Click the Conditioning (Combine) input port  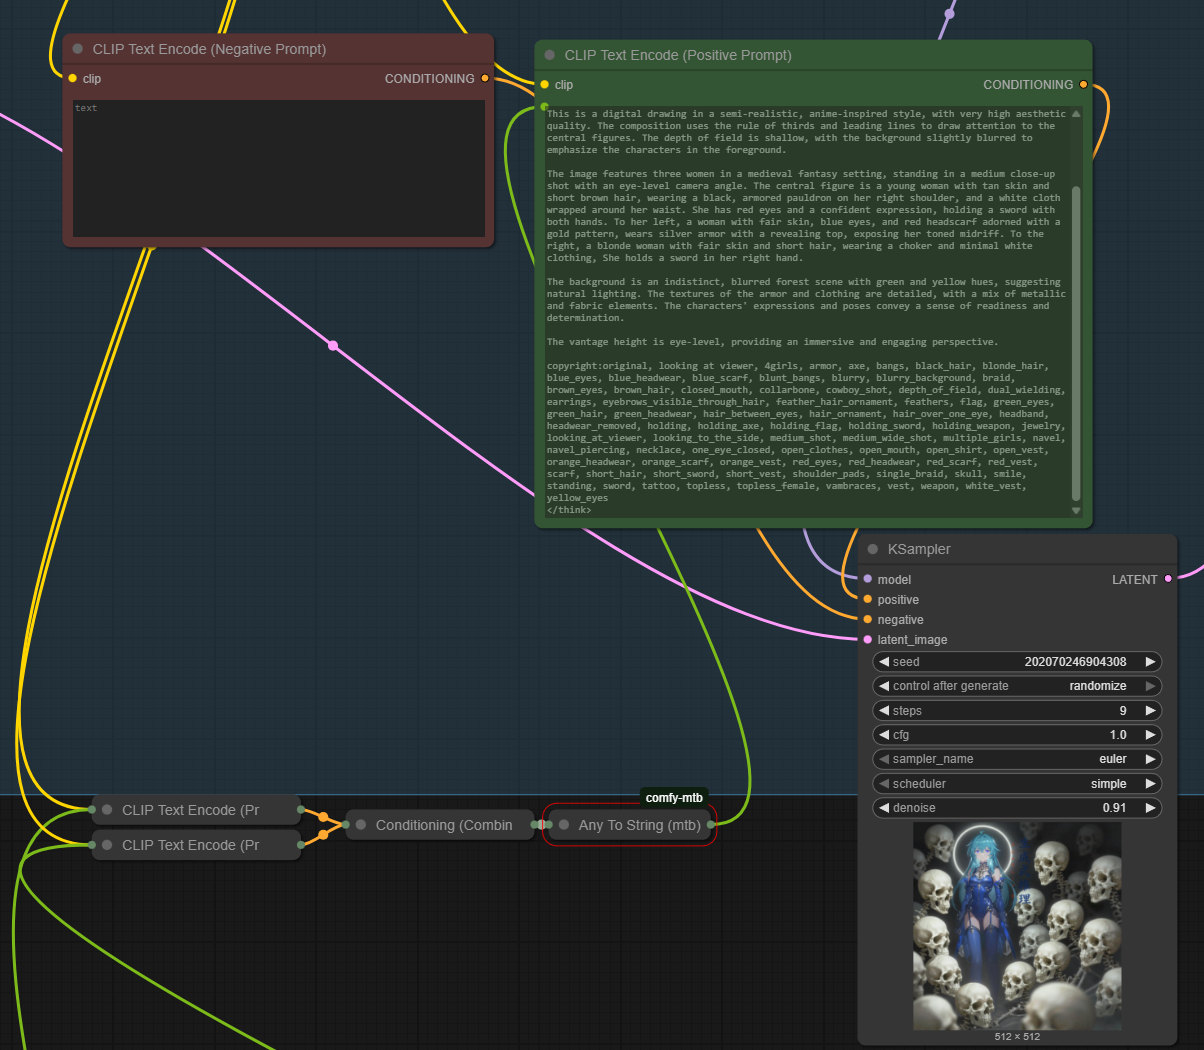click(346, 825)
